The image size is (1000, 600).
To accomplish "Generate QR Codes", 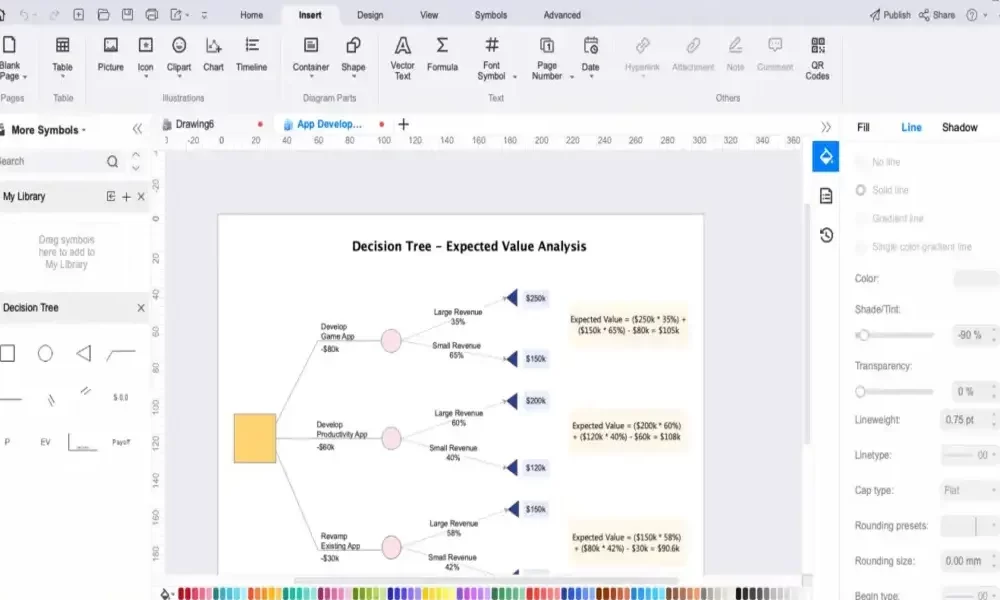I will pyautogui.click(x=817, y=58).
